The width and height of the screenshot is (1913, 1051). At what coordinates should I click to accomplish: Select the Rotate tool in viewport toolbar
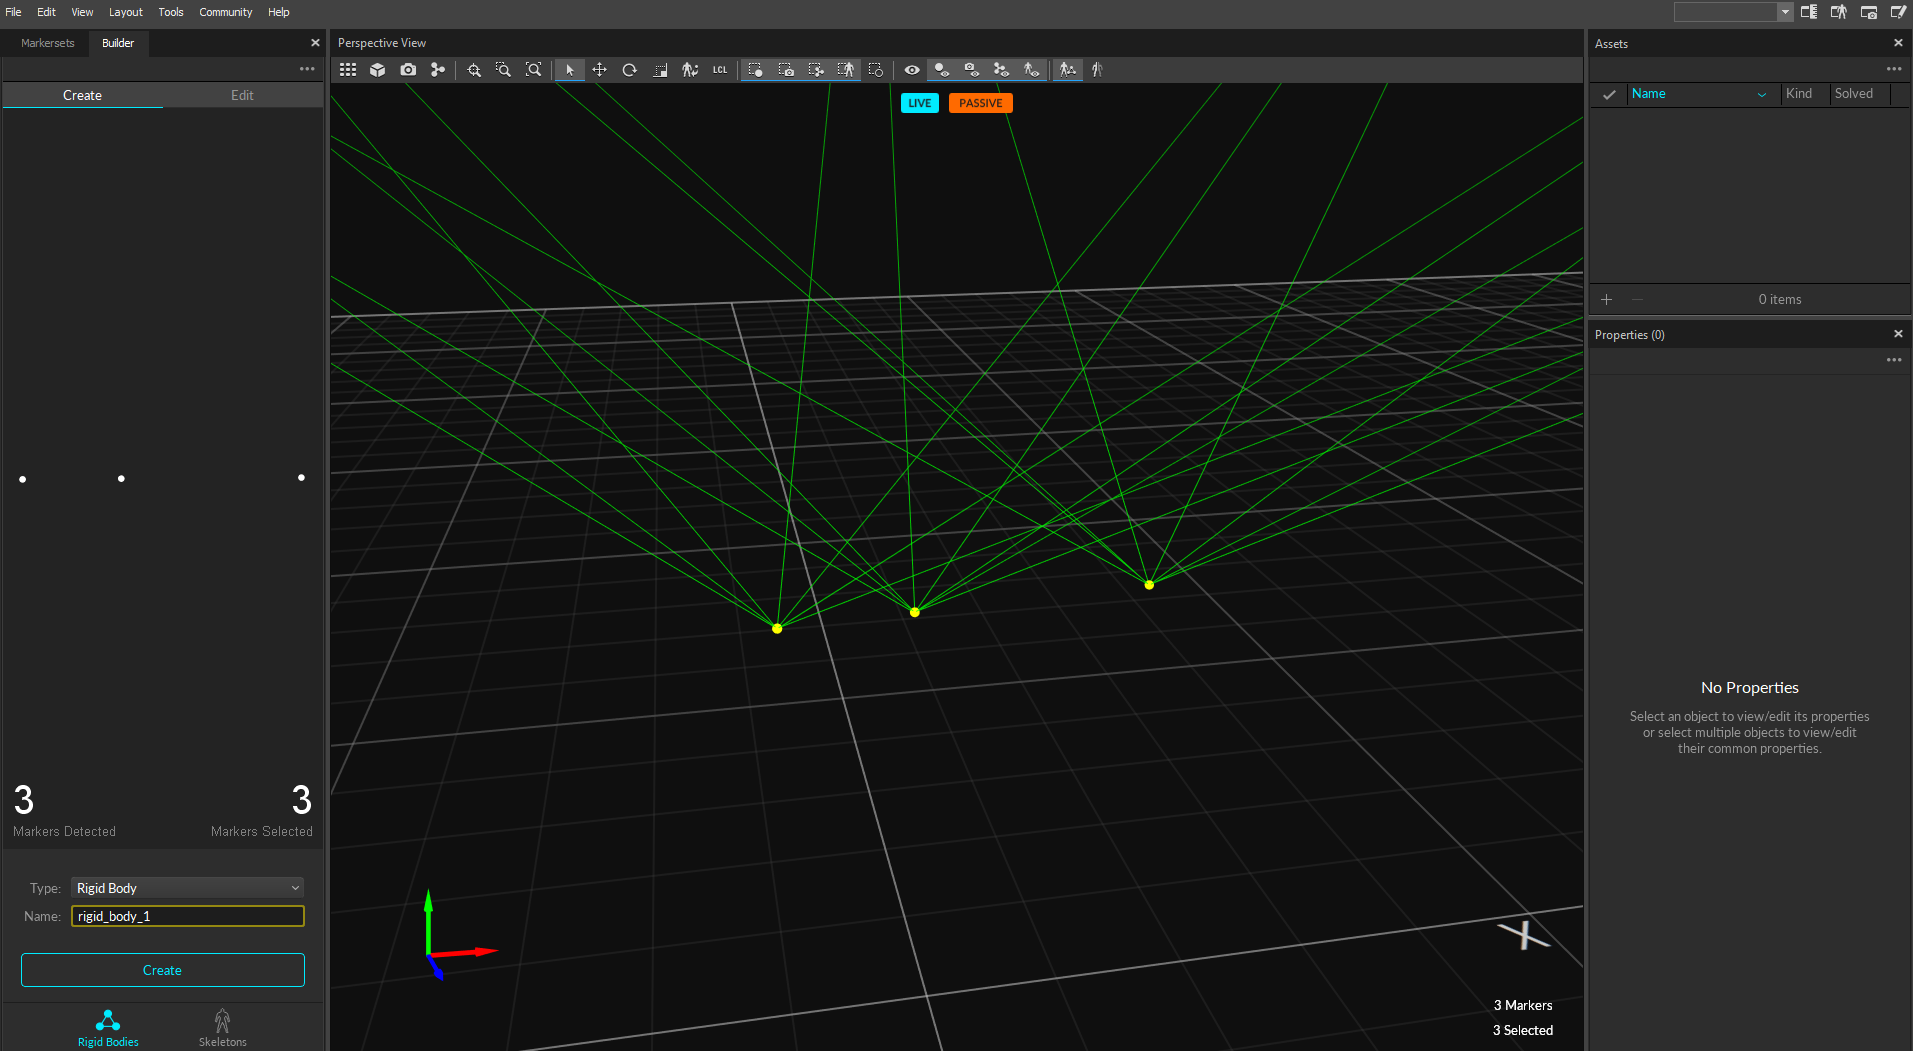[629, 70]
